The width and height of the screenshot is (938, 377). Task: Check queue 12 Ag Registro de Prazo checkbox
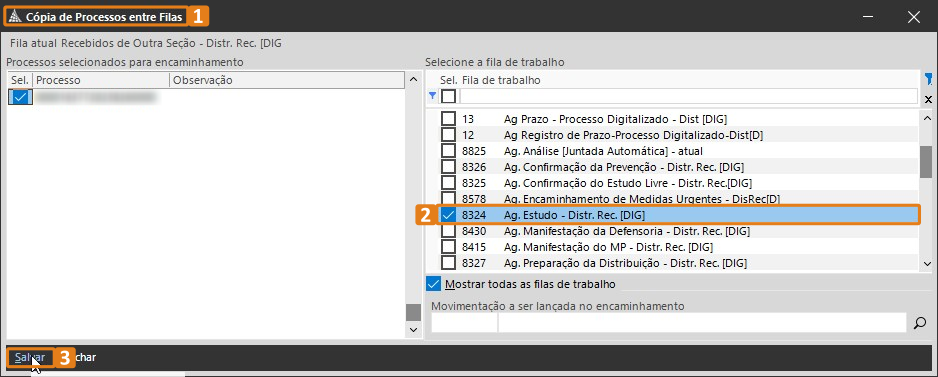pos(449,135)
